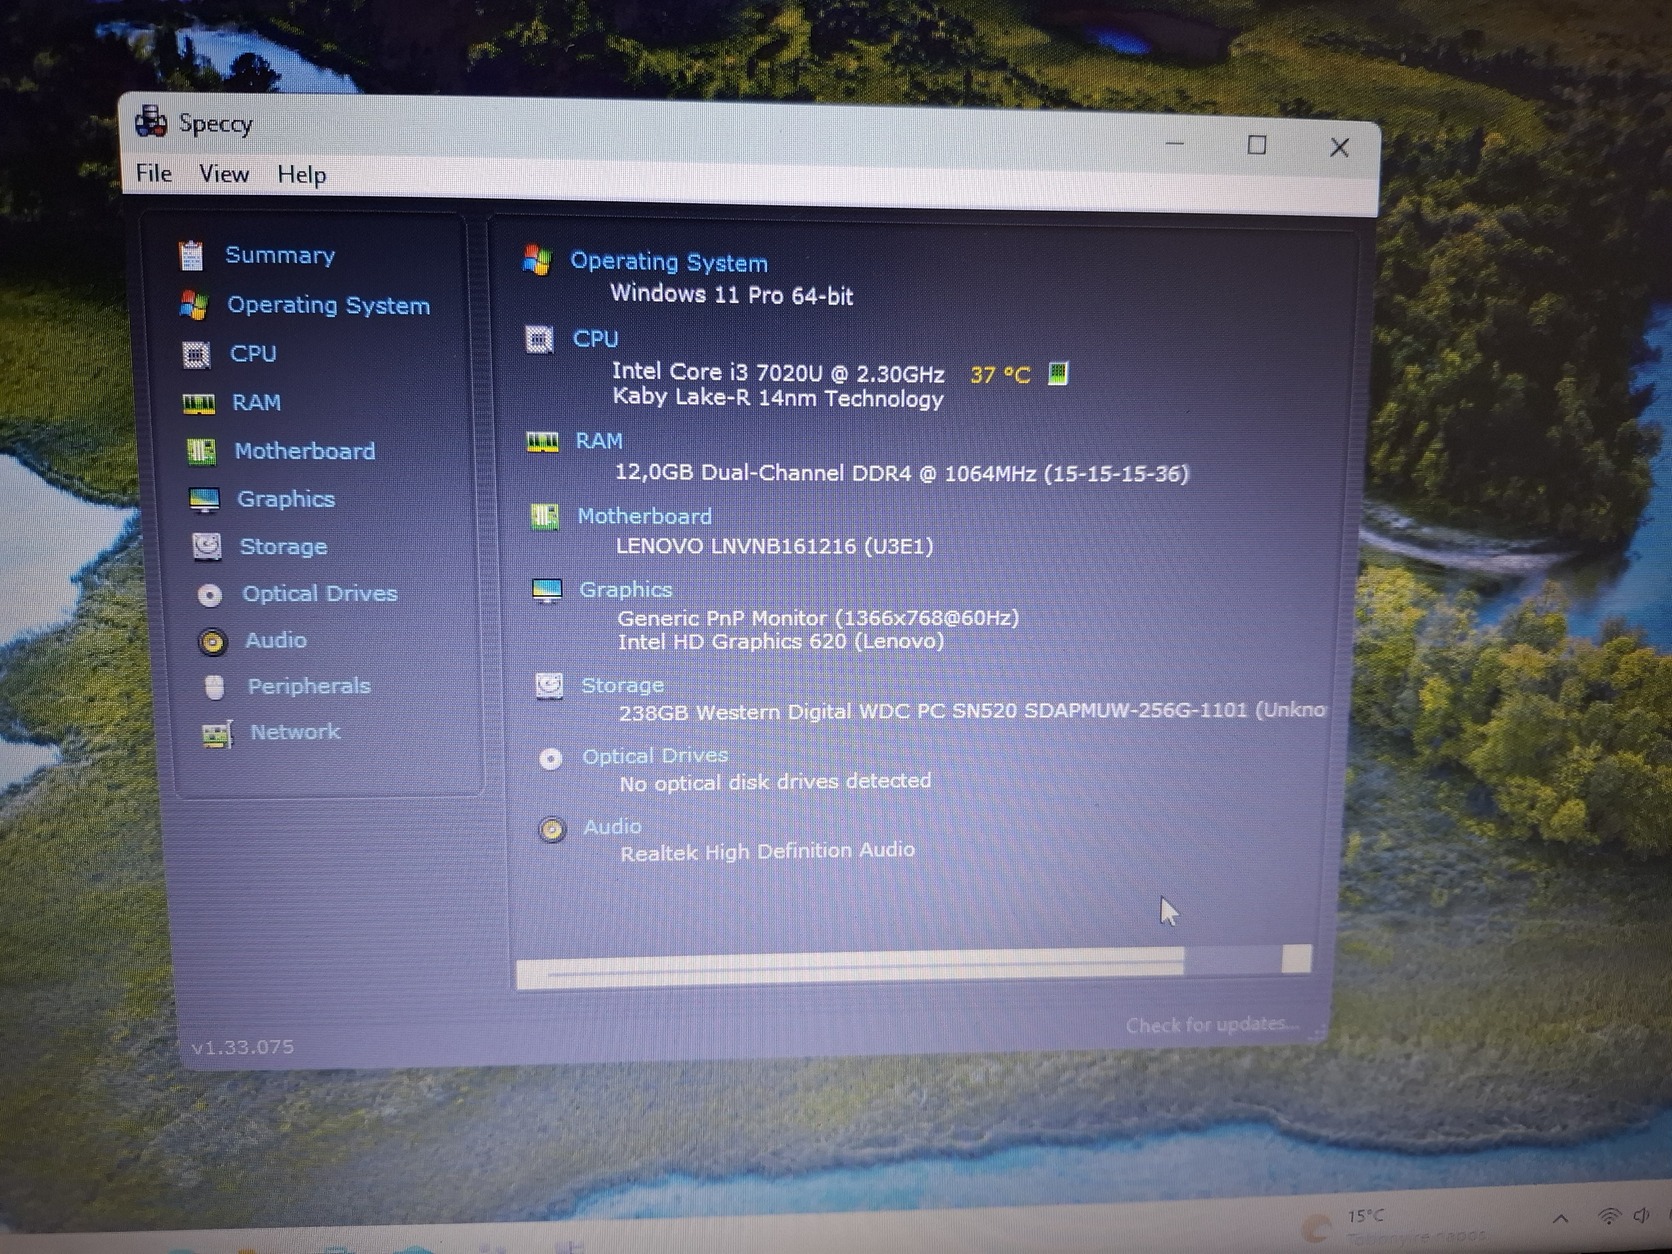Select the Generic PnP Monitor line
This screenshot has width=1672, height=1254.
pyautogui.click(x=818, y=618)
